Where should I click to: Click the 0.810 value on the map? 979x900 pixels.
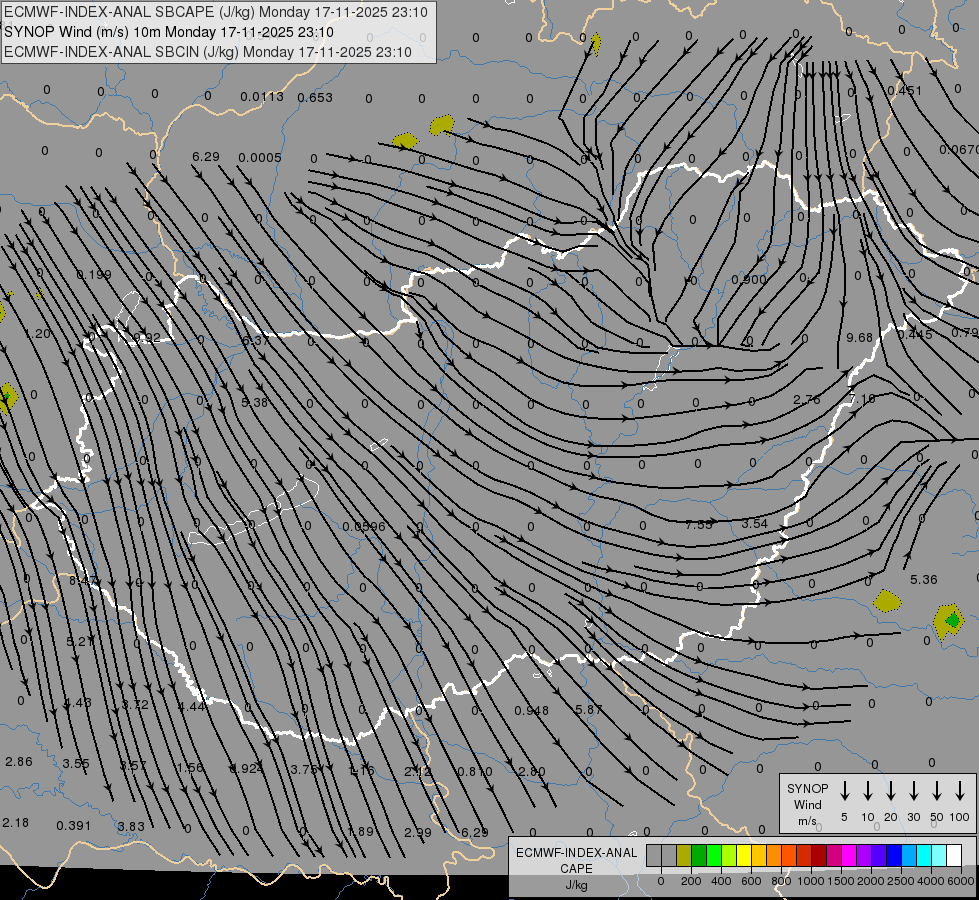tap(475, 772)
